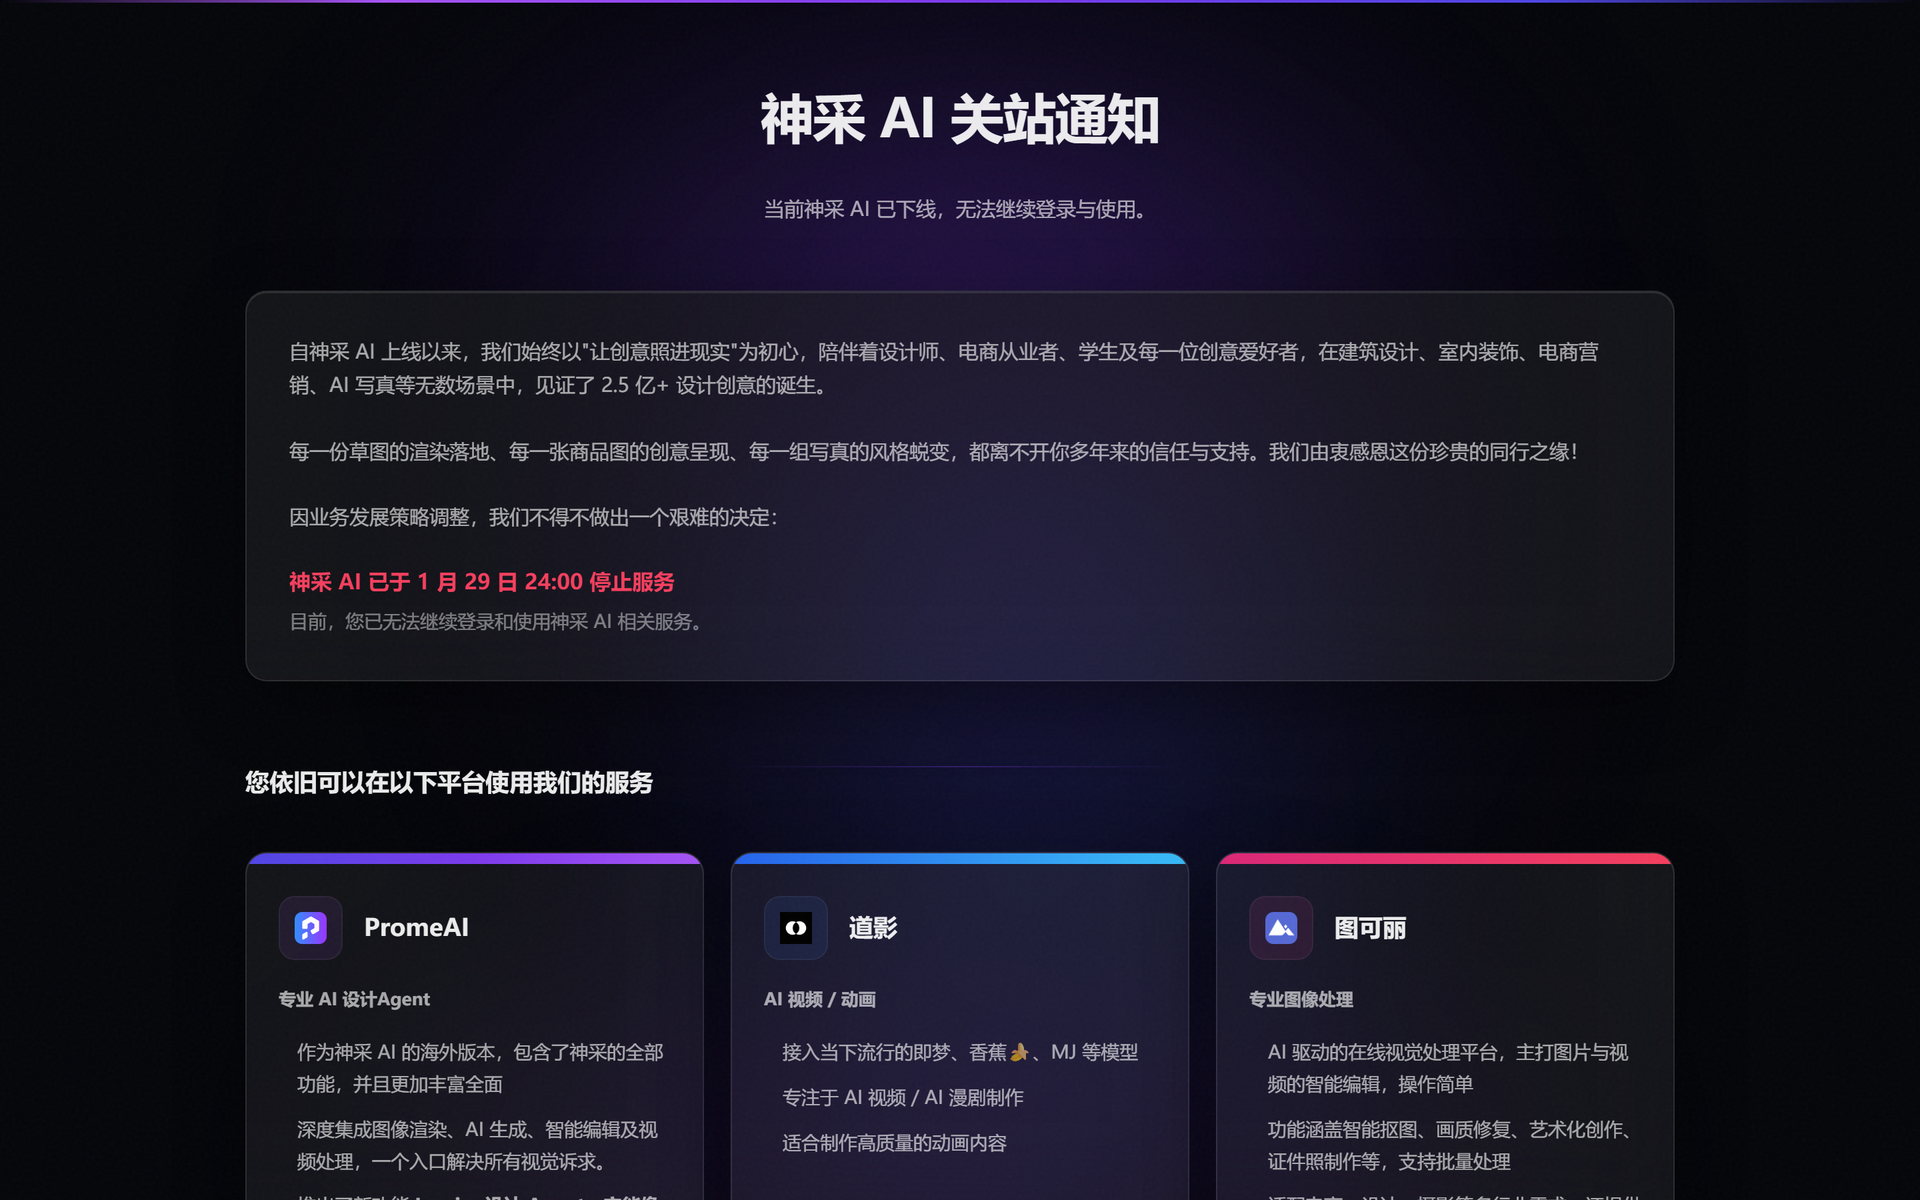
Task: Click the 专业 AI 设计Agent label
Action: [x=354, y=999]
